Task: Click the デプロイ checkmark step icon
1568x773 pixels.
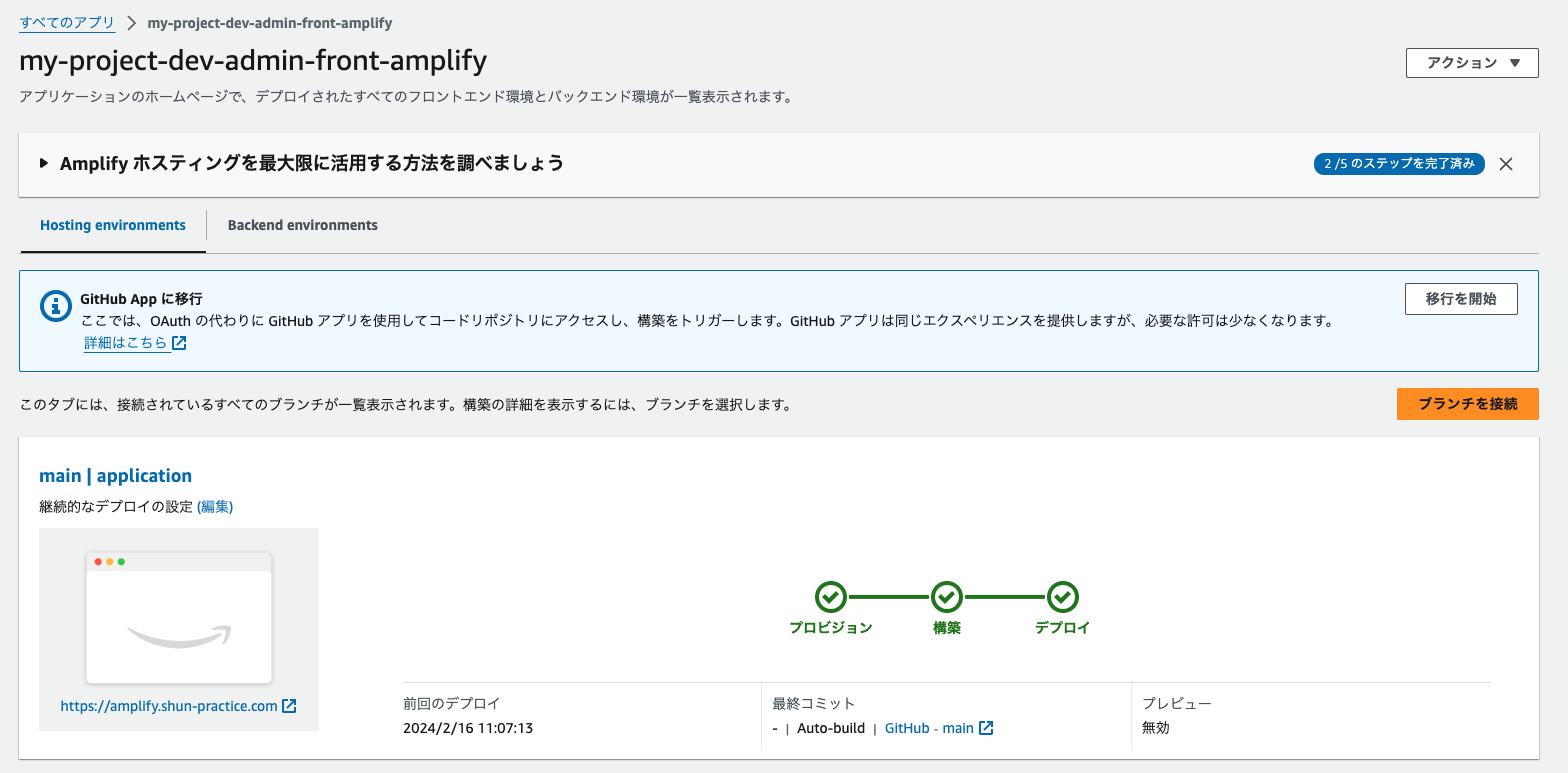Action: click(x=1062, y=597)
